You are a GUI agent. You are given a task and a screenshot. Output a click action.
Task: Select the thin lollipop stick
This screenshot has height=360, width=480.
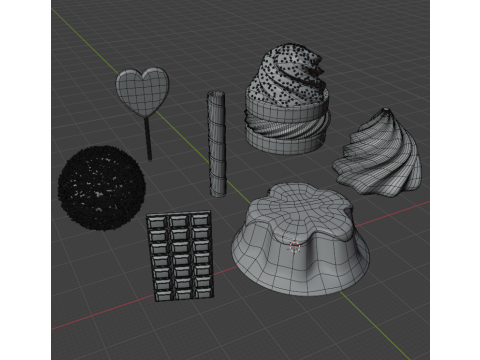(x=148, y=138)
